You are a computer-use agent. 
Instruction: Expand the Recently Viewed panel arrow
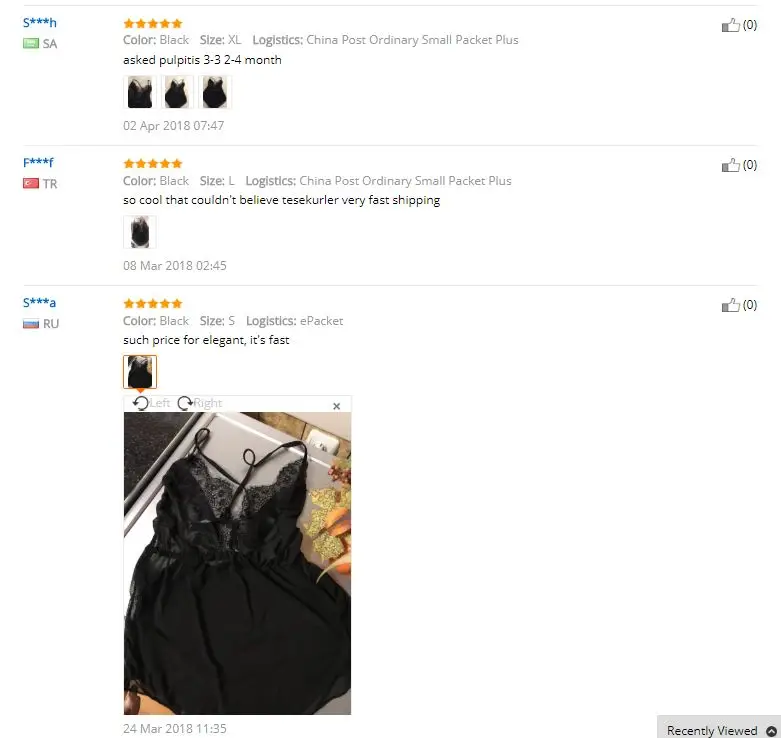[x=771, y=731]
